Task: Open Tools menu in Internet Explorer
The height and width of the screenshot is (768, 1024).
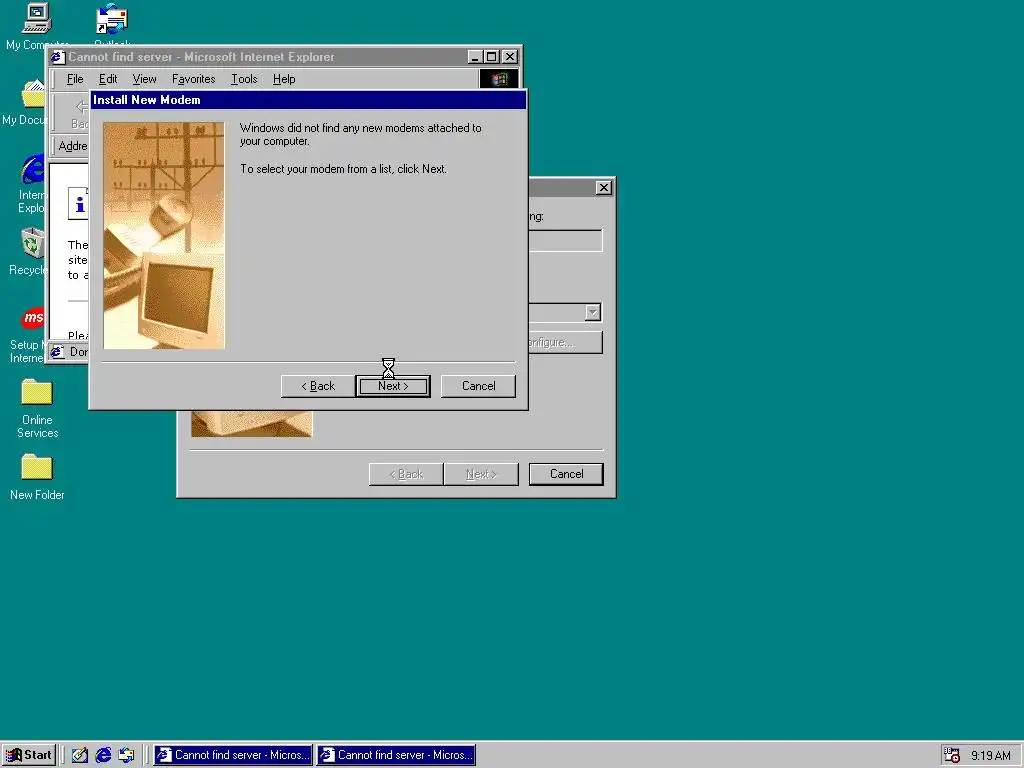Action: point(244,79)
